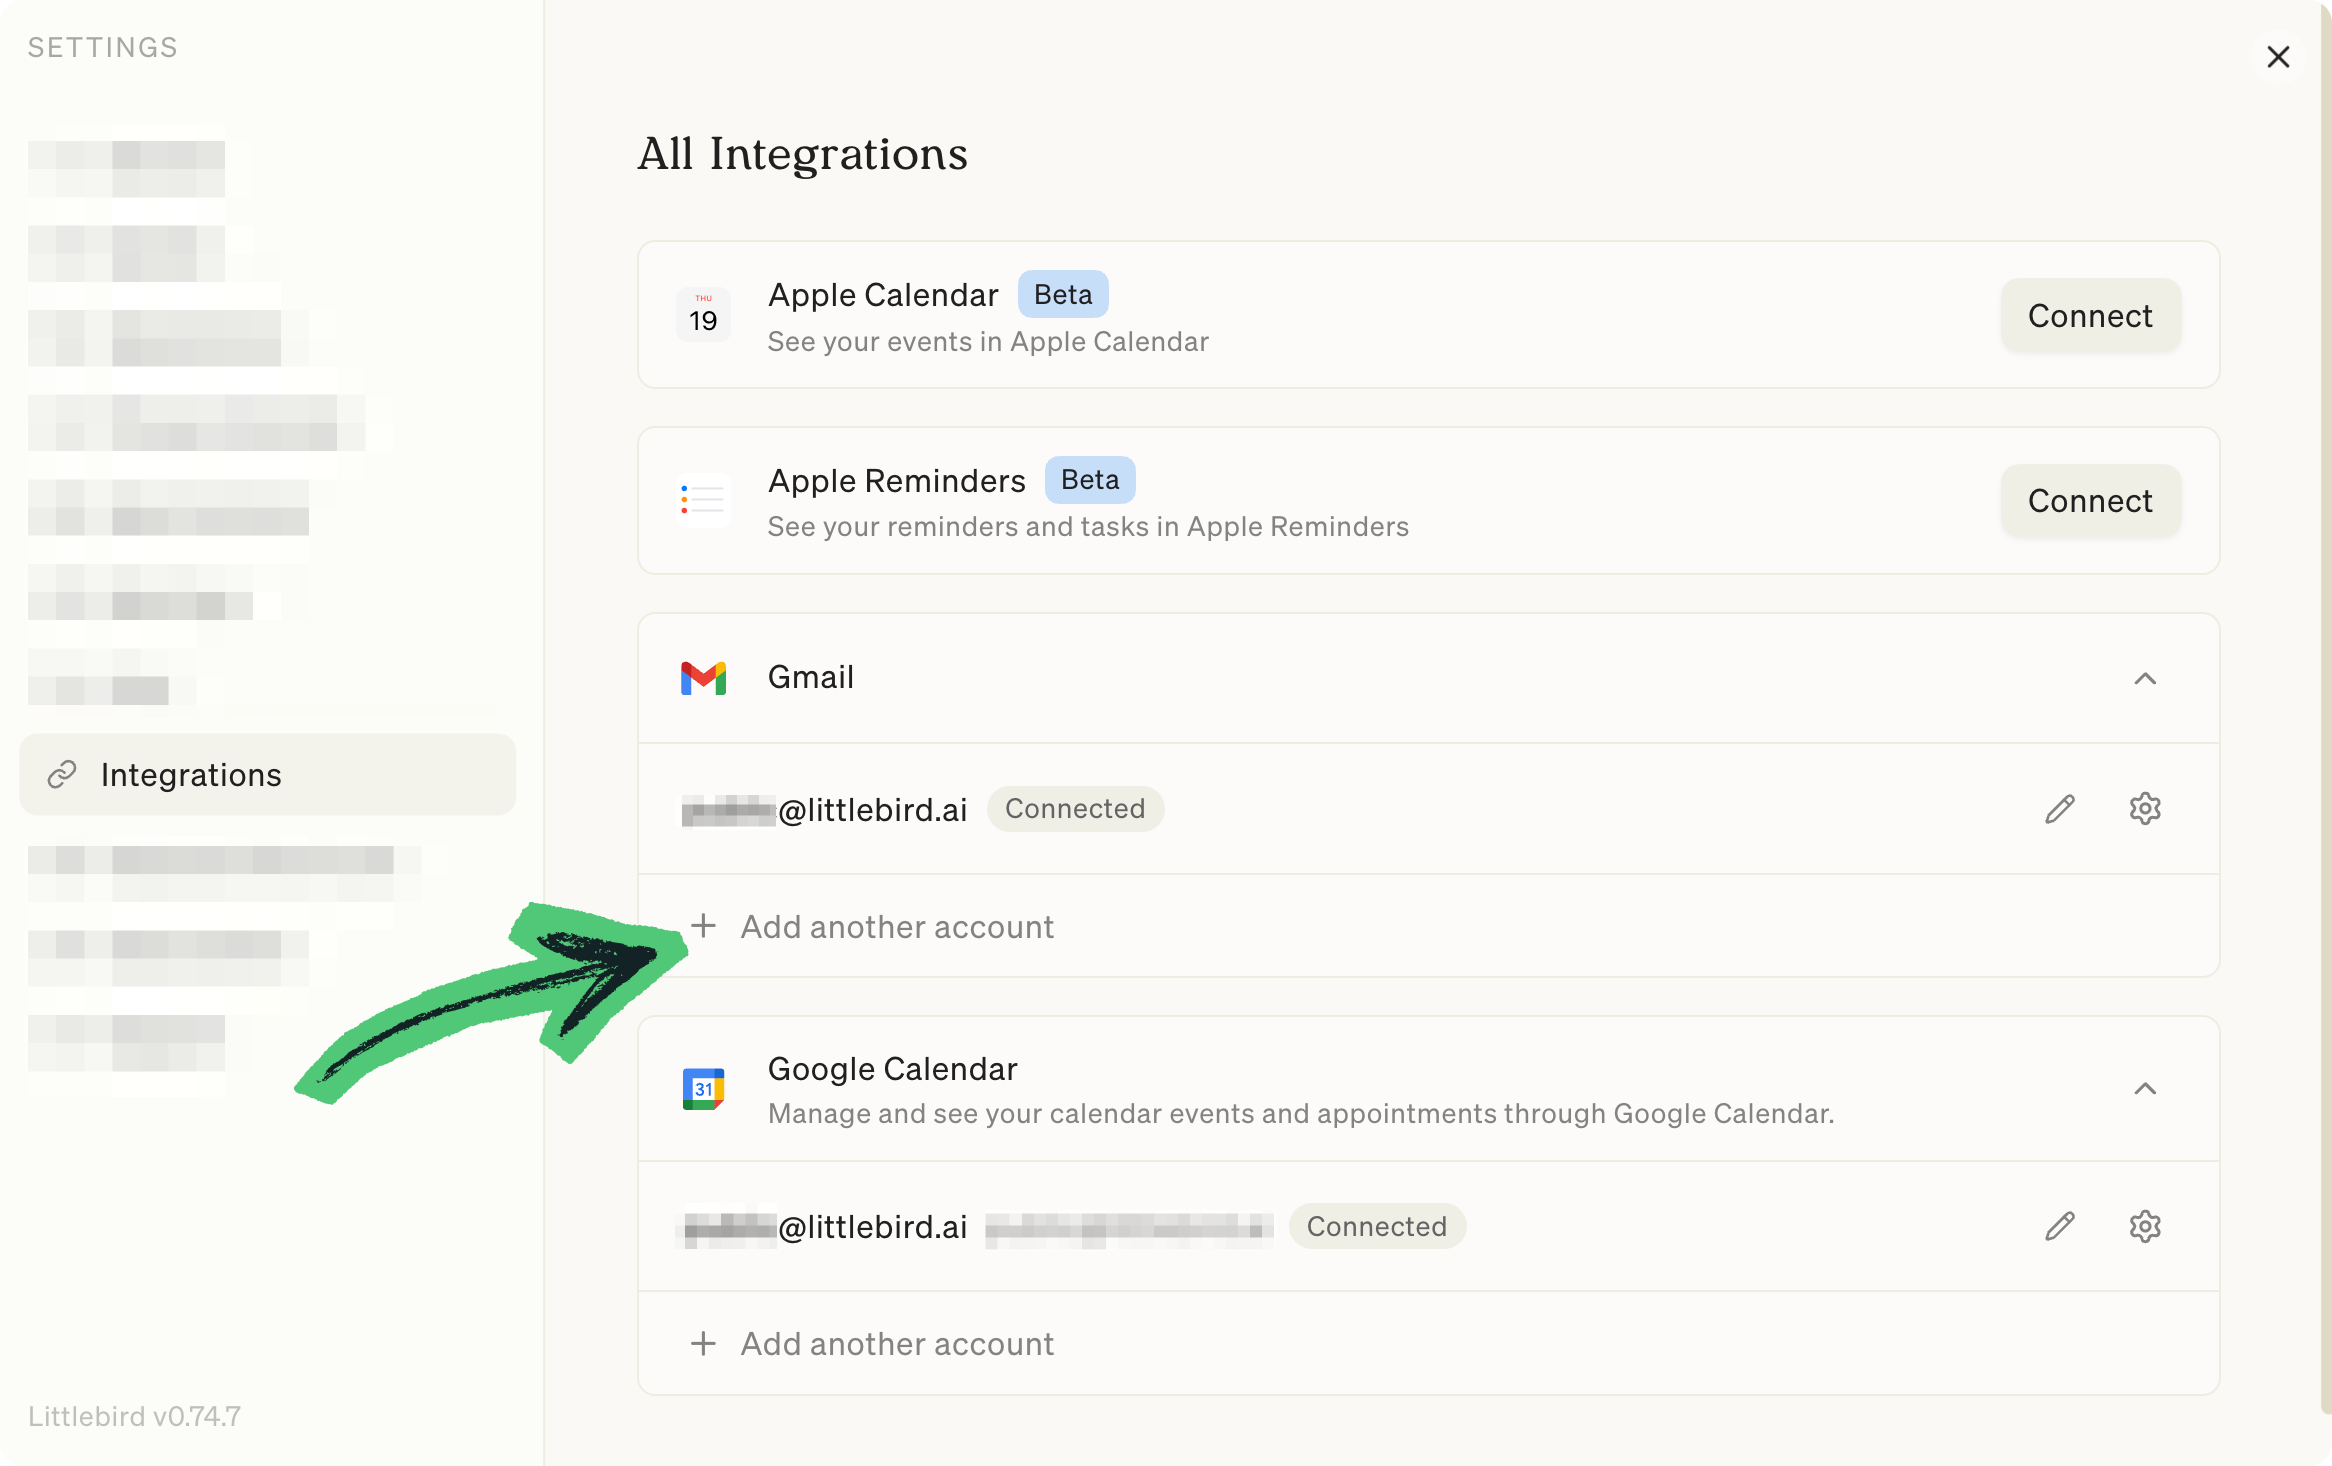Edit Google Calendar account with pencil icon

[2059, 1226]
